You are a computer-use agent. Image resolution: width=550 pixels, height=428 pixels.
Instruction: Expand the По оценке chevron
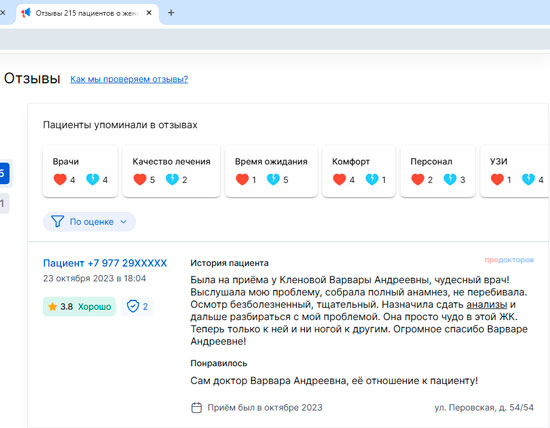[x=123, y=222]
